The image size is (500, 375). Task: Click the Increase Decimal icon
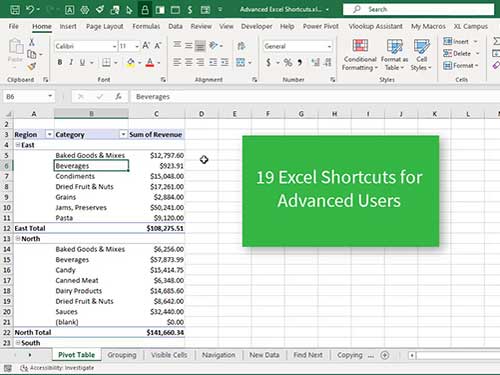click(x=315, y=62)
